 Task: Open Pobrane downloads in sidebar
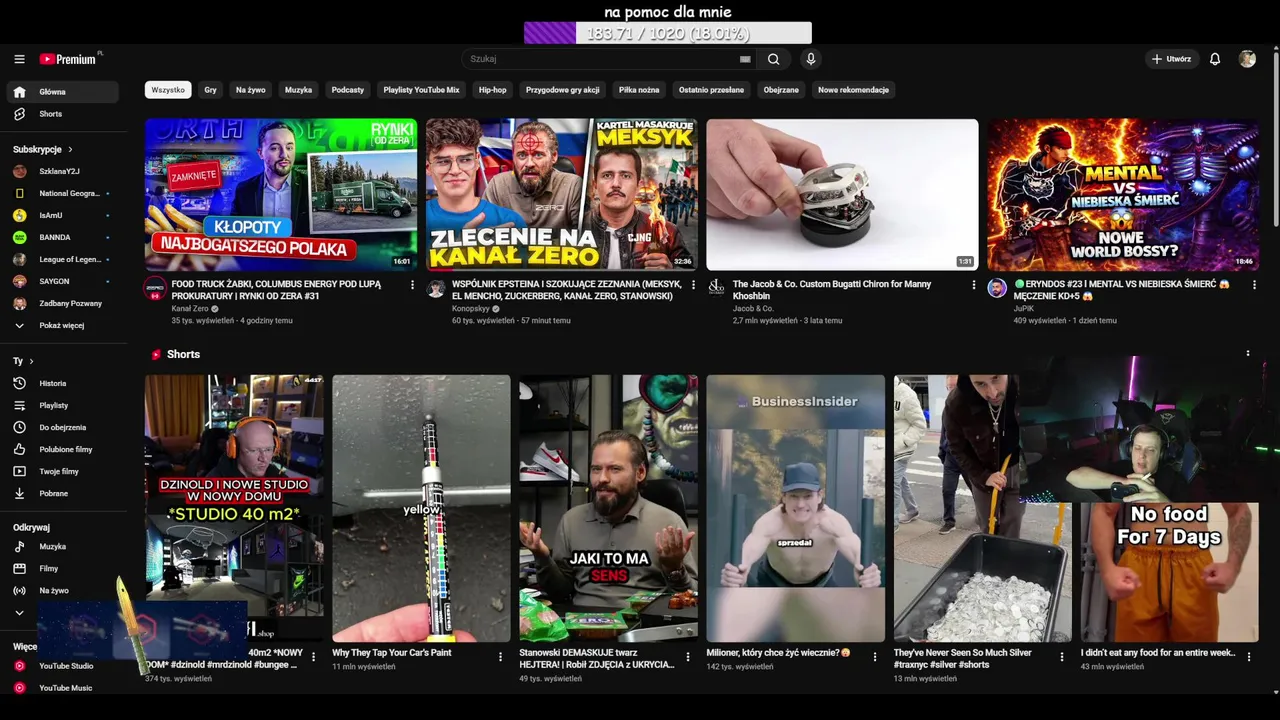pyautogui.click(x=63, y=493)
